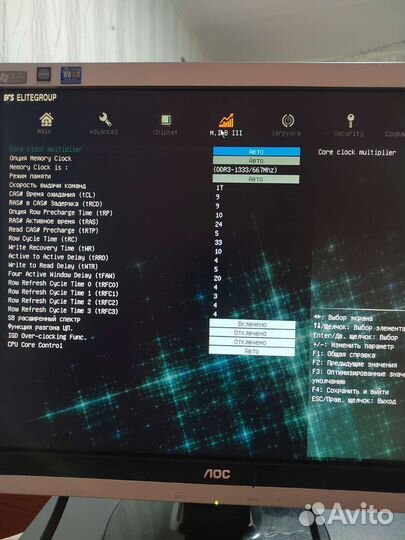Open memory mode Авто dropdown
The height and width of the screenshot is (540, 405).
[x=256, y=179]
